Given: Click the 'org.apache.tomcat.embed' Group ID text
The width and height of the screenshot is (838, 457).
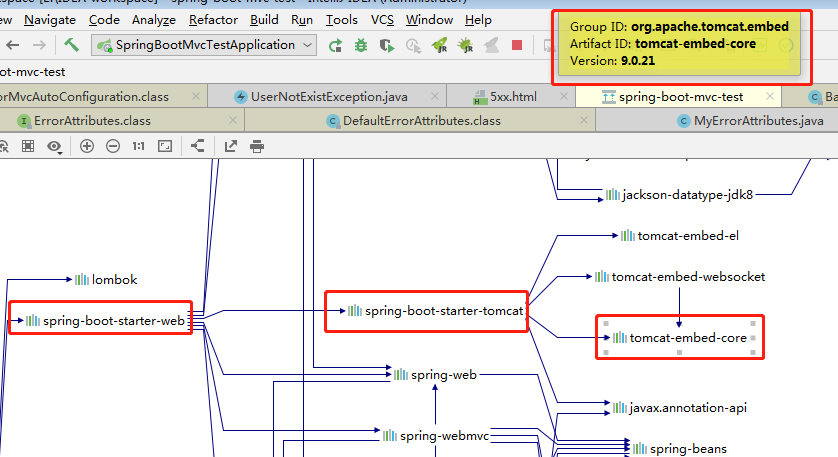Looking at the screenshot, I should tap(710, 26).
